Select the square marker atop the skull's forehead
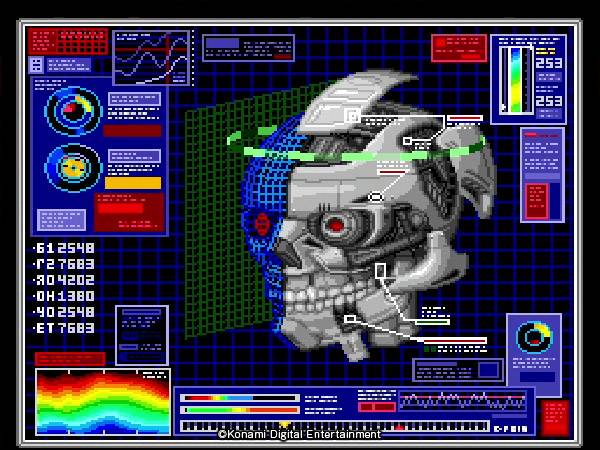The image size is (600, 450). [352, 117]
